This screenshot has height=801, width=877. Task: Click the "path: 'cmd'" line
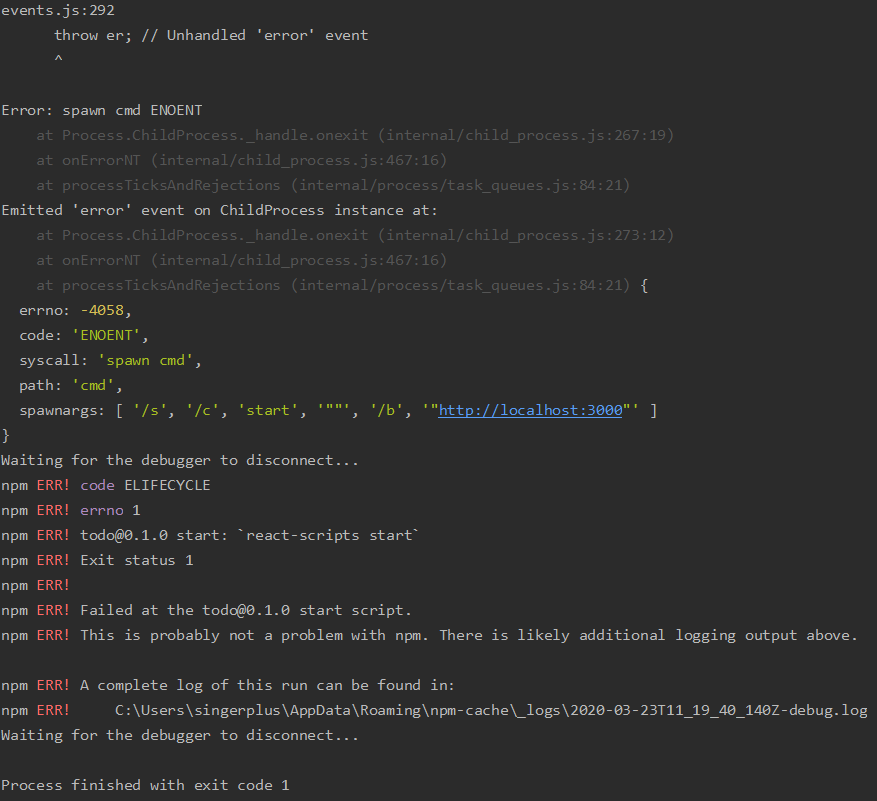(x=71, y=386)
